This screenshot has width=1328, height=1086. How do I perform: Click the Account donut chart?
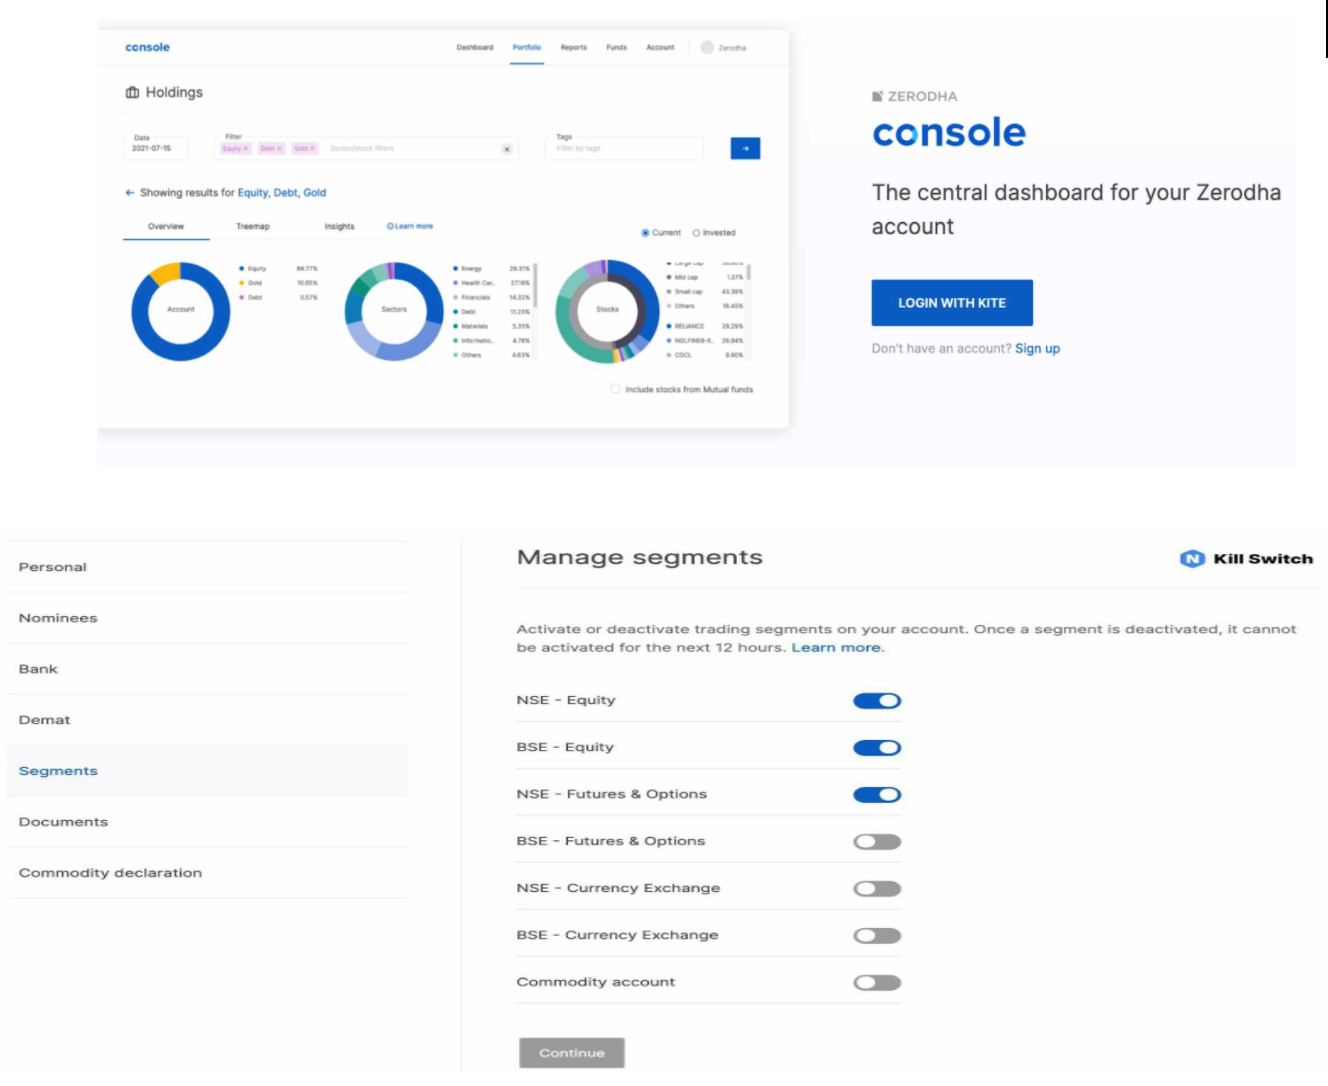click(x=180, y=311)
